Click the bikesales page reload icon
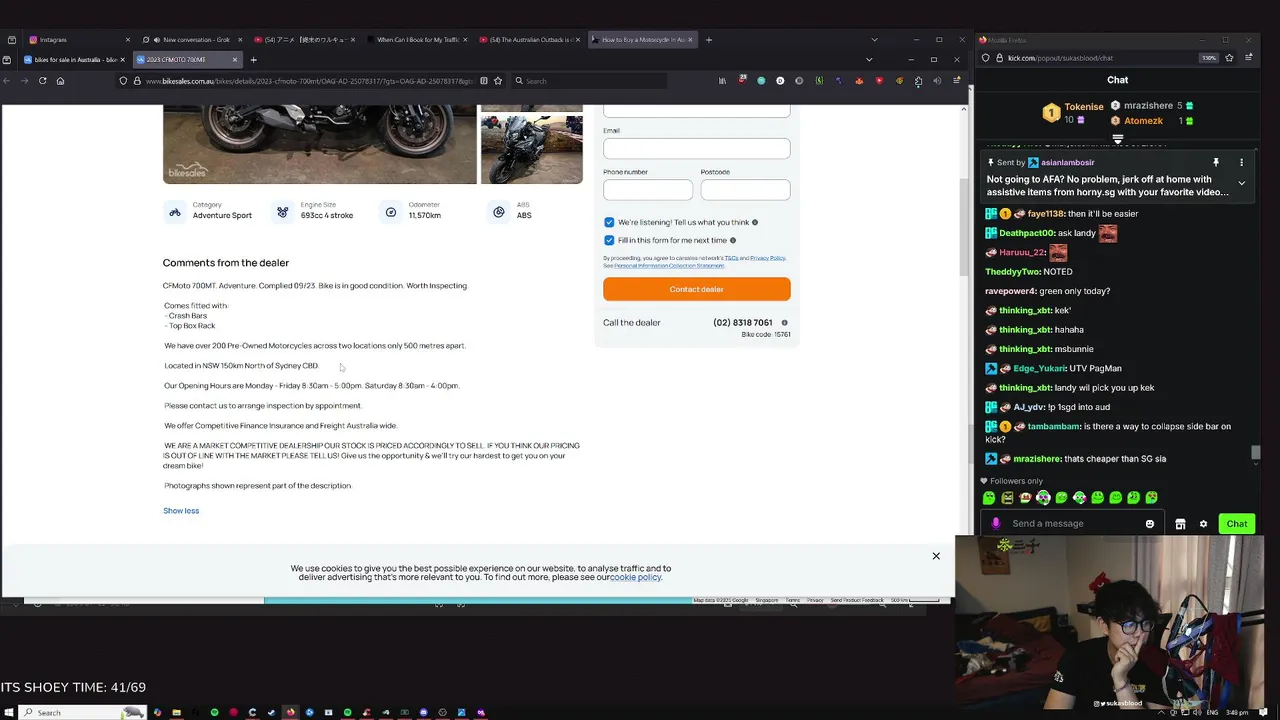The image size is (1280, 720). point(42,81)
